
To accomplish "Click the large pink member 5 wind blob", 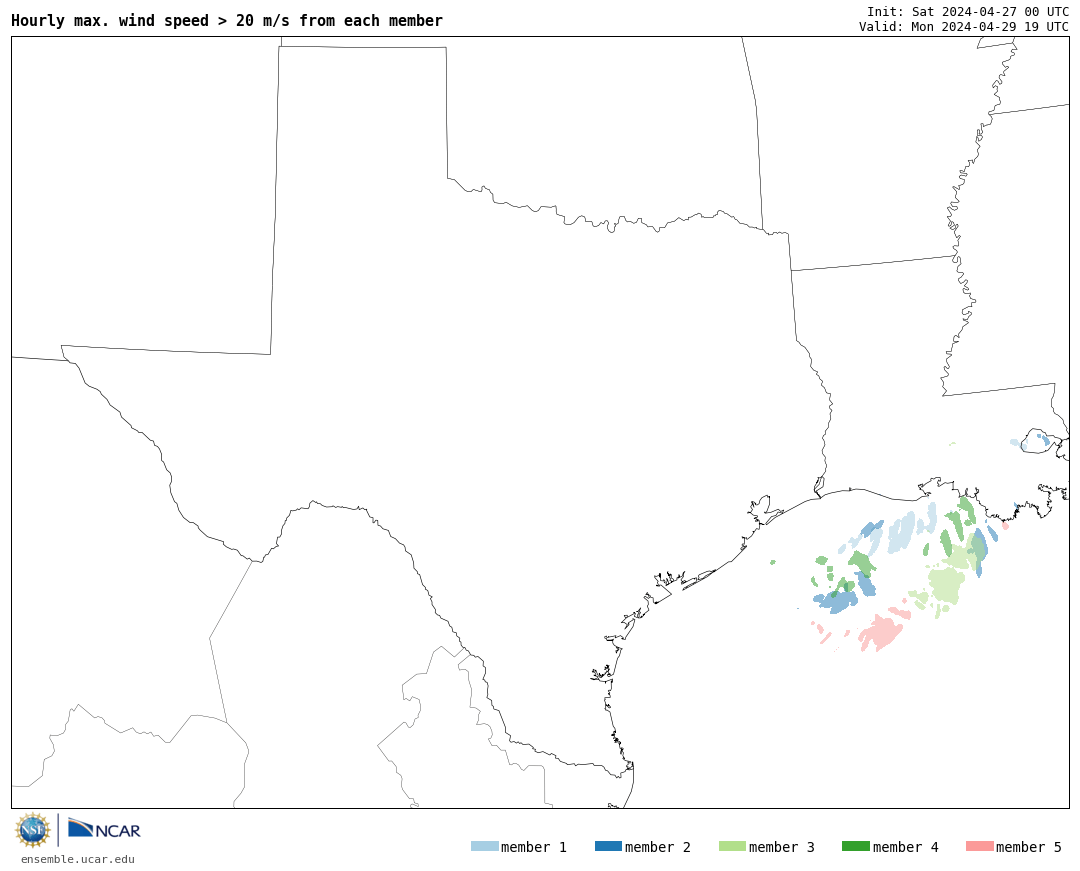I will (880, 632).
